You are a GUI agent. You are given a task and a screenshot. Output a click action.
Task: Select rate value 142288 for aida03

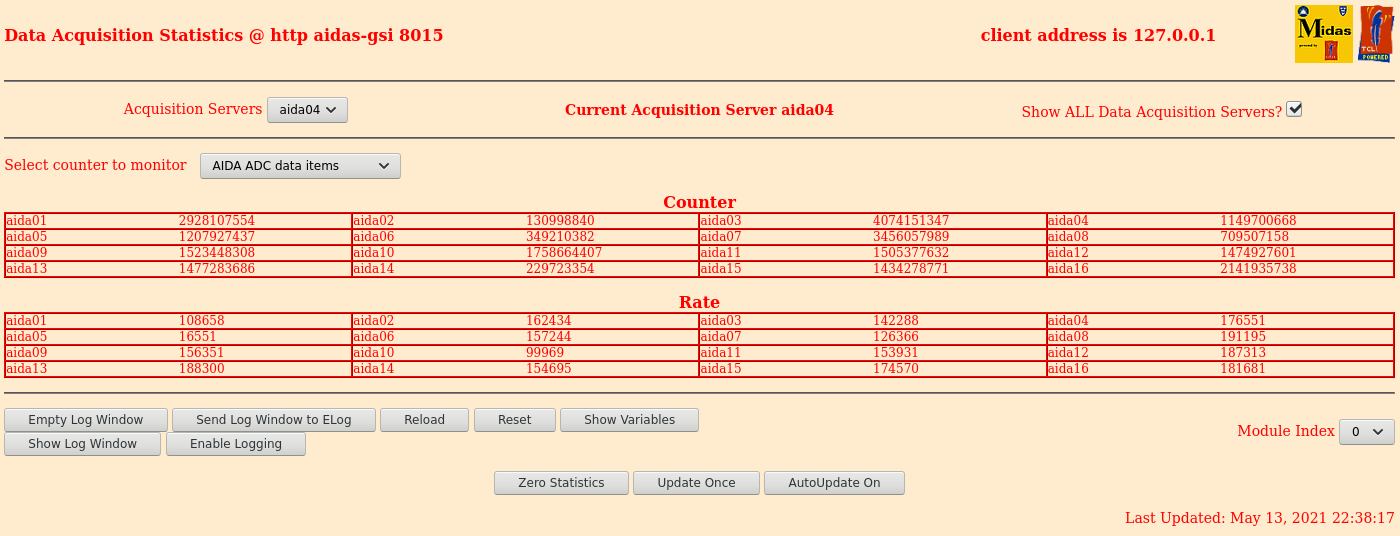pos(896,321)
